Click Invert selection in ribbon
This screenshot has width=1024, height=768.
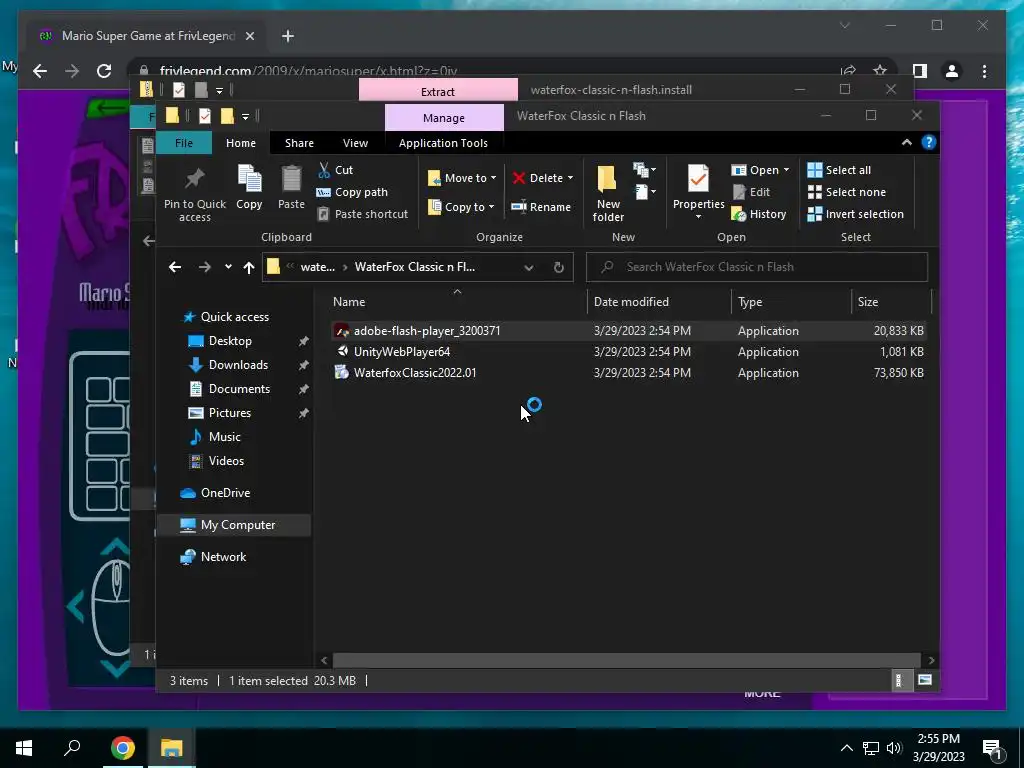tap(856, 214)
